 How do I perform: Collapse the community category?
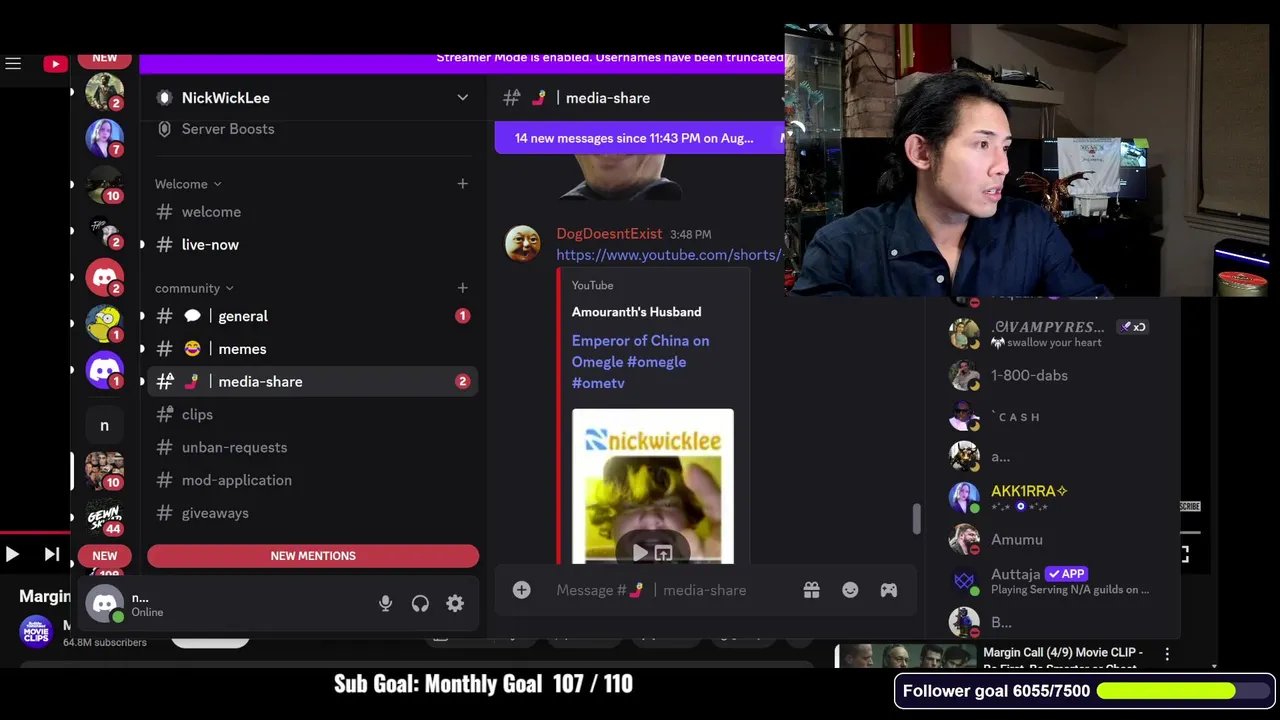[x=194, y=288]
